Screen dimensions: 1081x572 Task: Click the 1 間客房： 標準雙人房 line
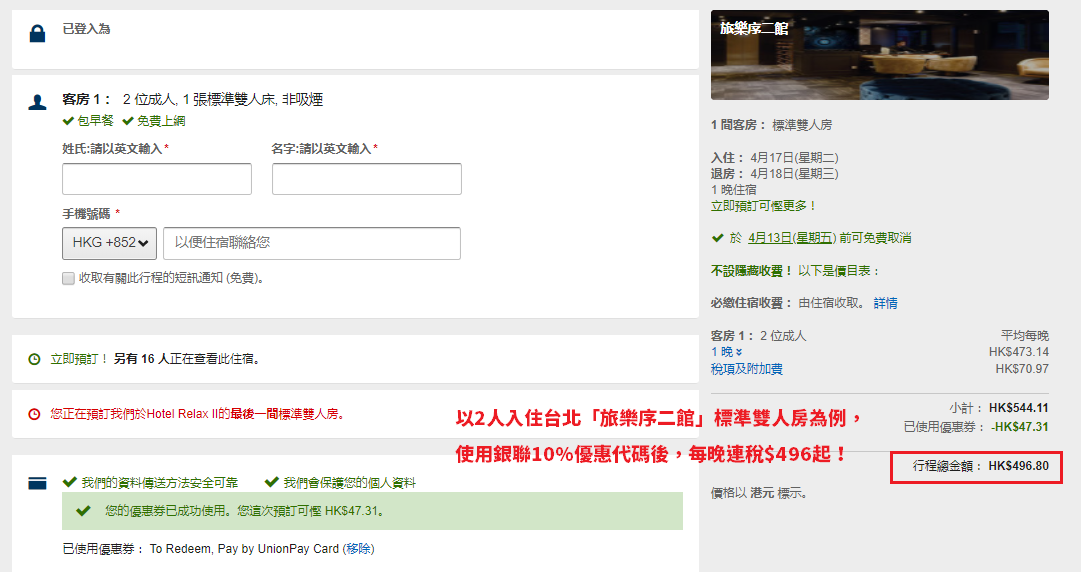pos(771,125)
